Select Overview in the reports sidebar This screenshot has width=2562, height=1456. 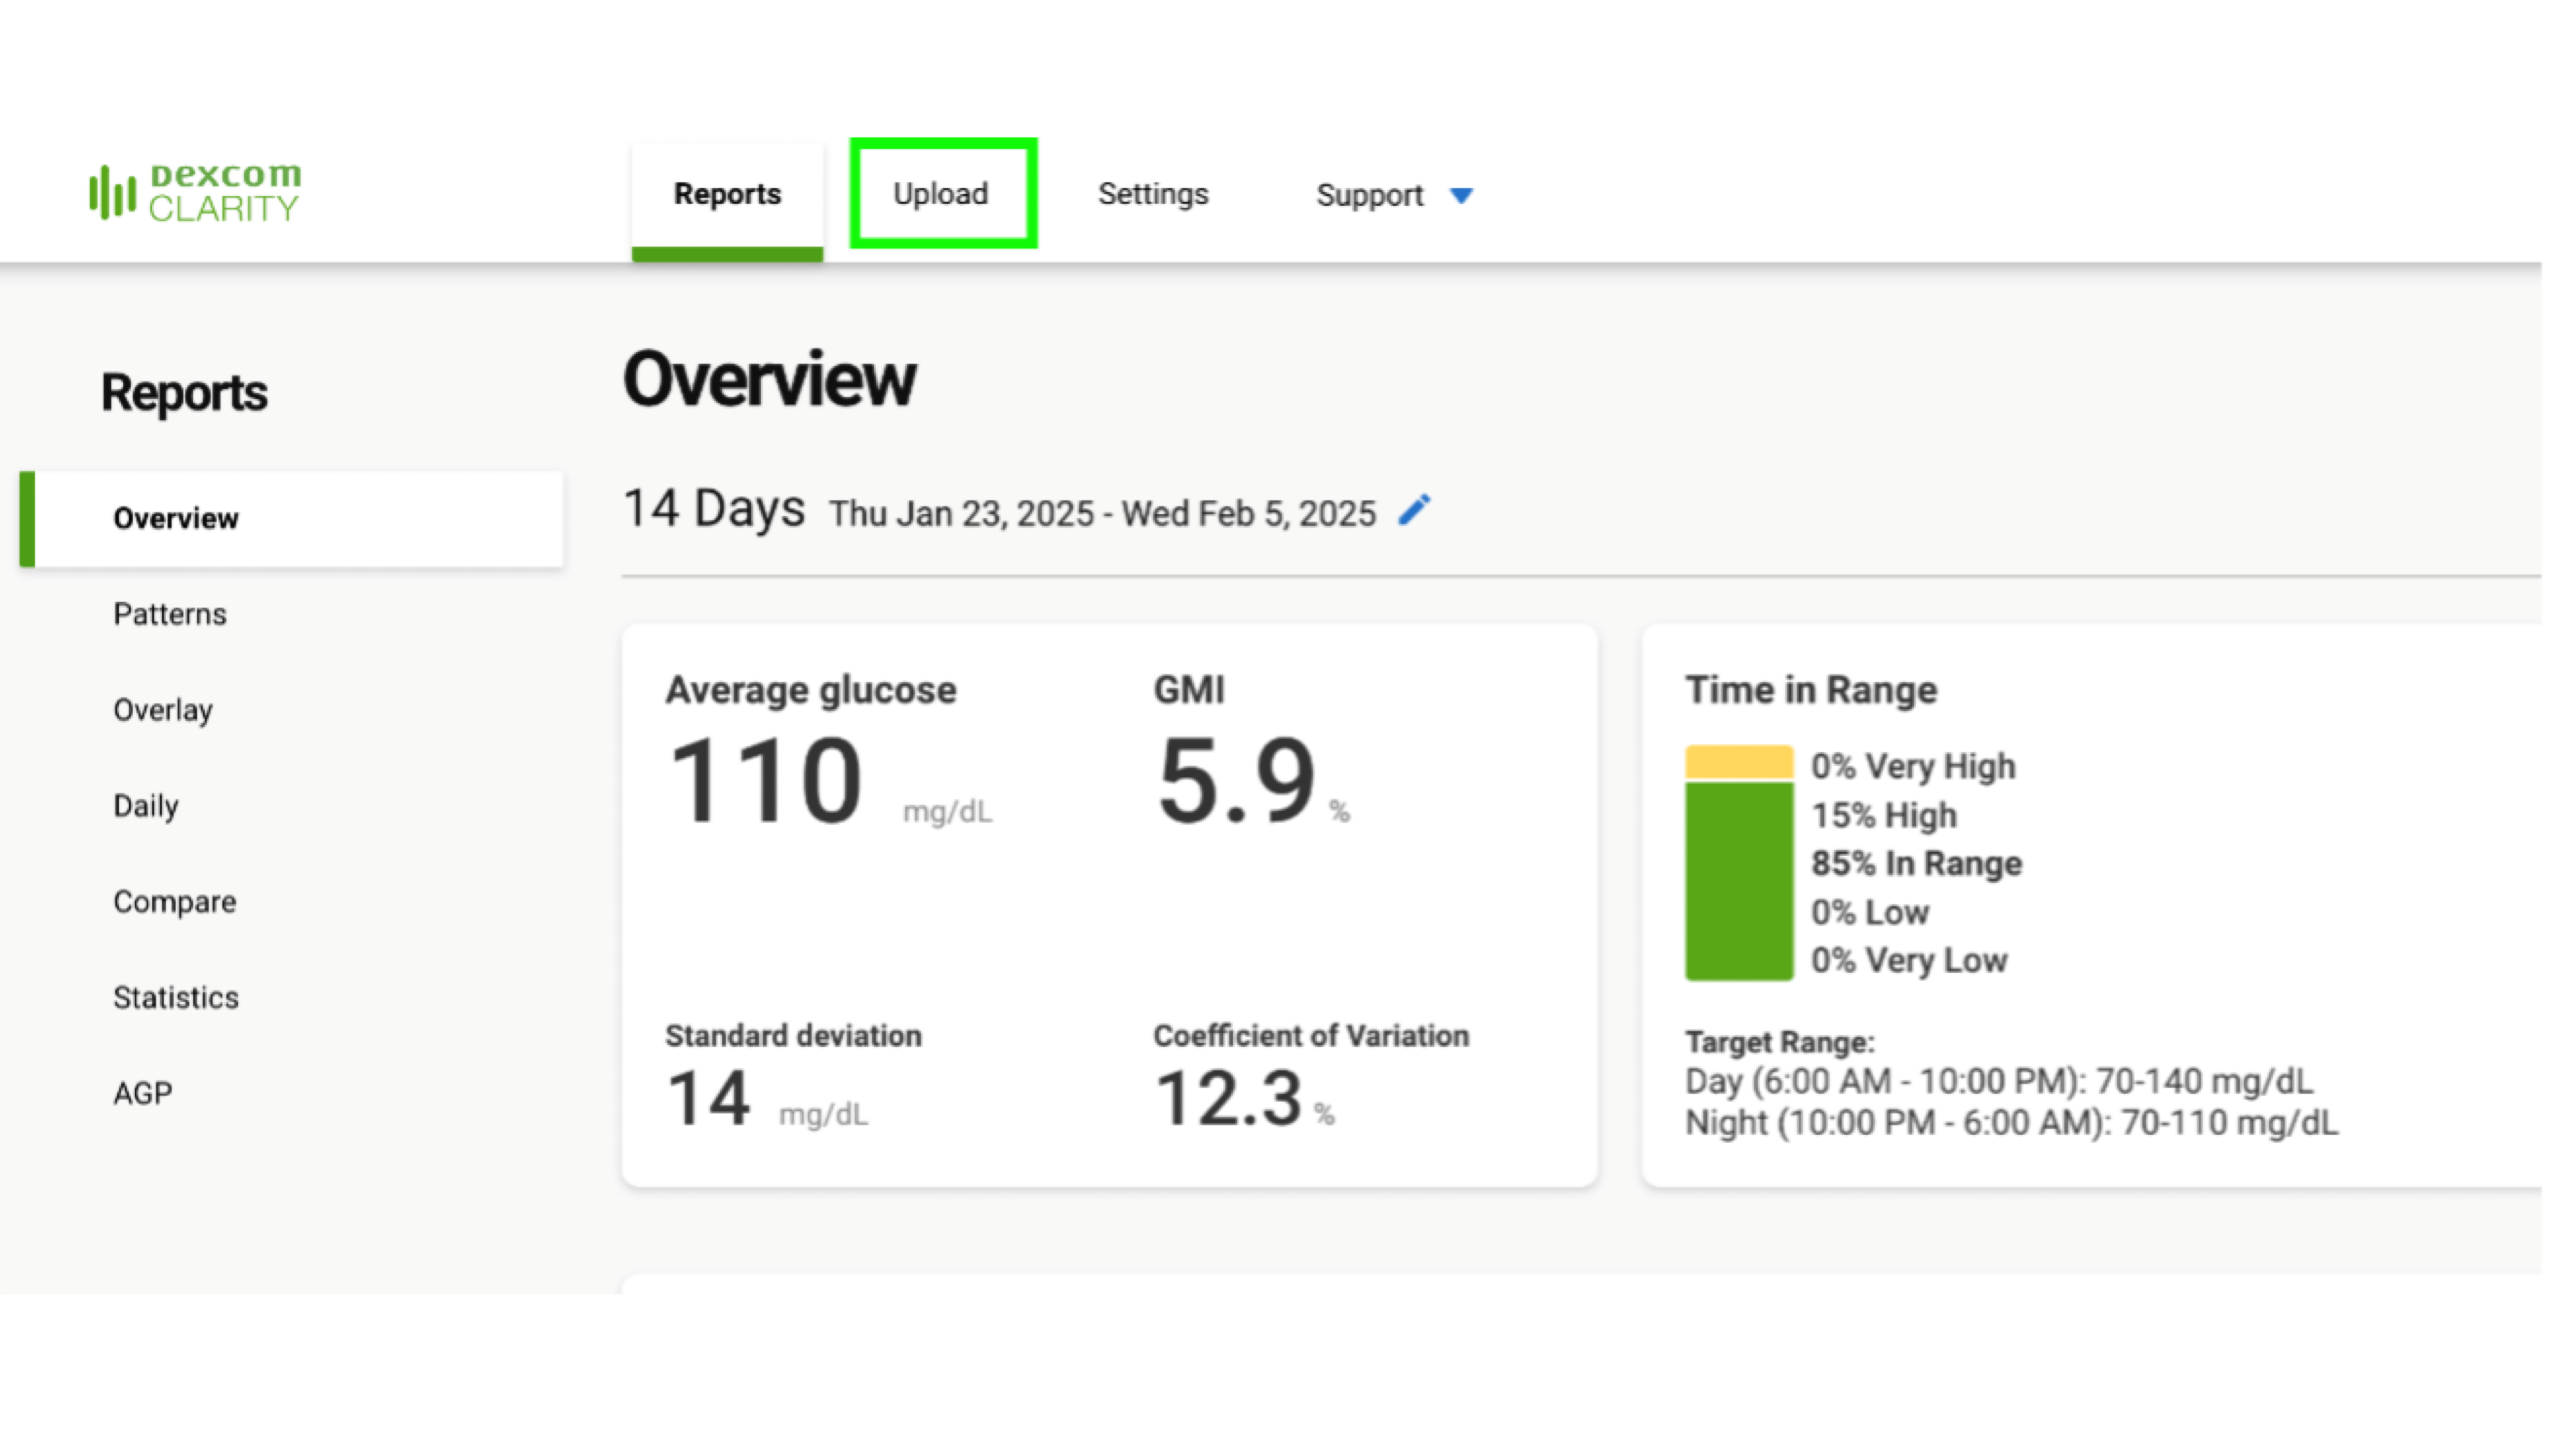pyautogui.click(x=176, y=518)
